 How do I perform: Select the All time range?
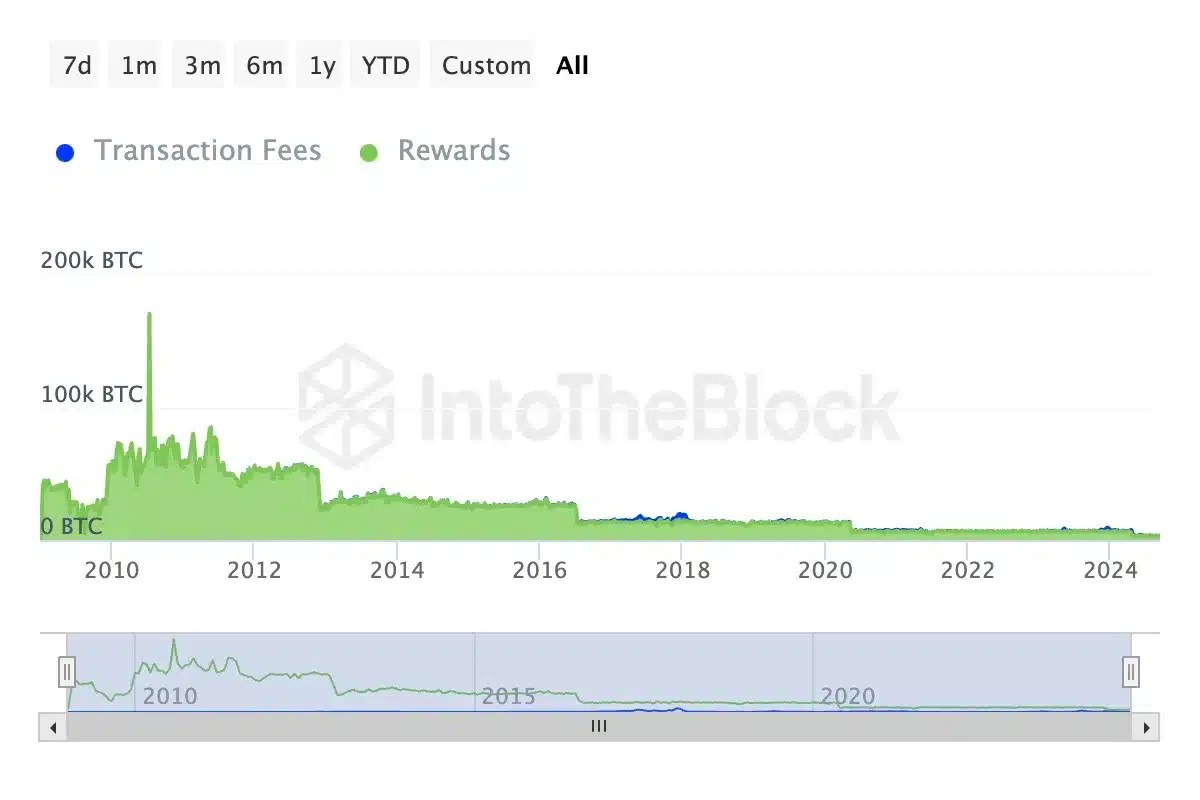click(x=572, y=64)
